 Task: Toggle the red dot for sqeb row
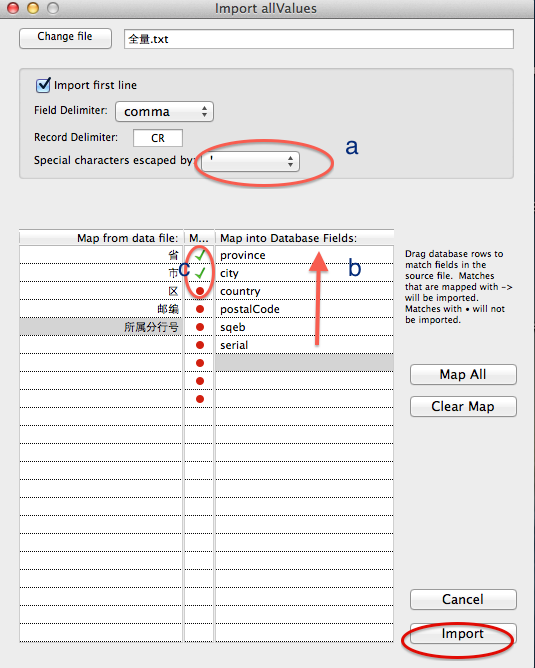[x=200, y=327]
